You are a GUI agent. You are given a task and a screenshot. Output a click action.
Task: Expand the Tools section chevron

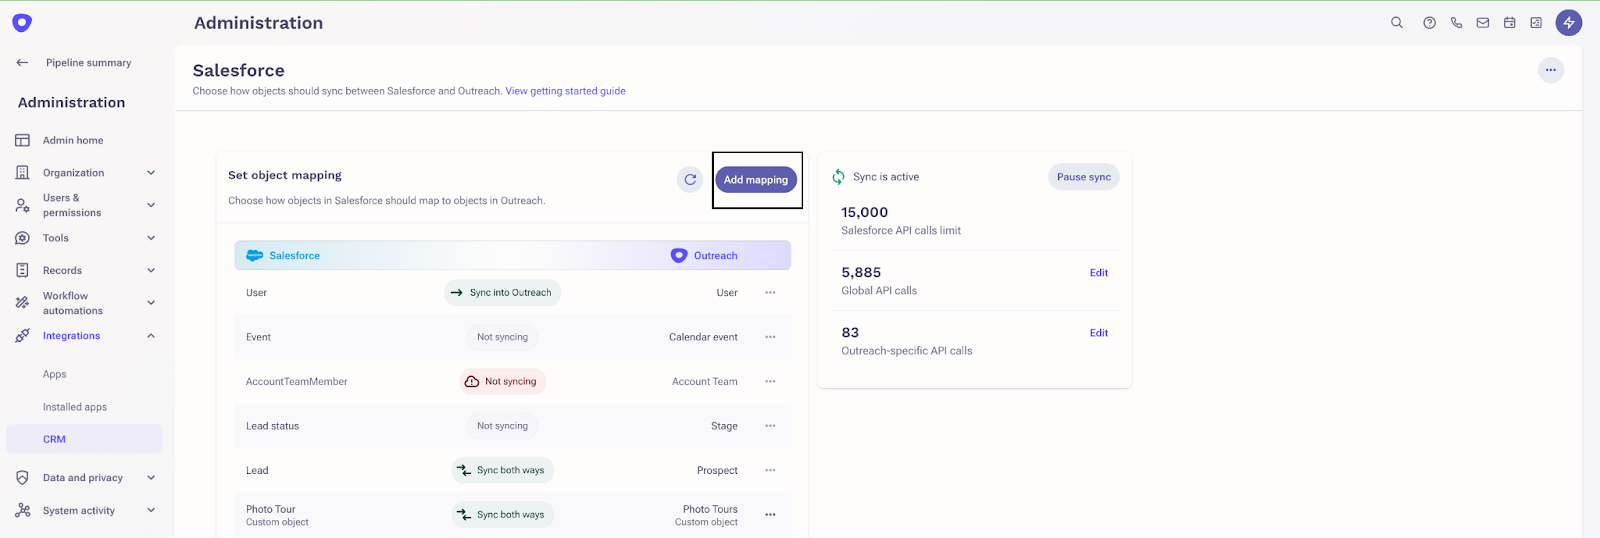[151, 238]
